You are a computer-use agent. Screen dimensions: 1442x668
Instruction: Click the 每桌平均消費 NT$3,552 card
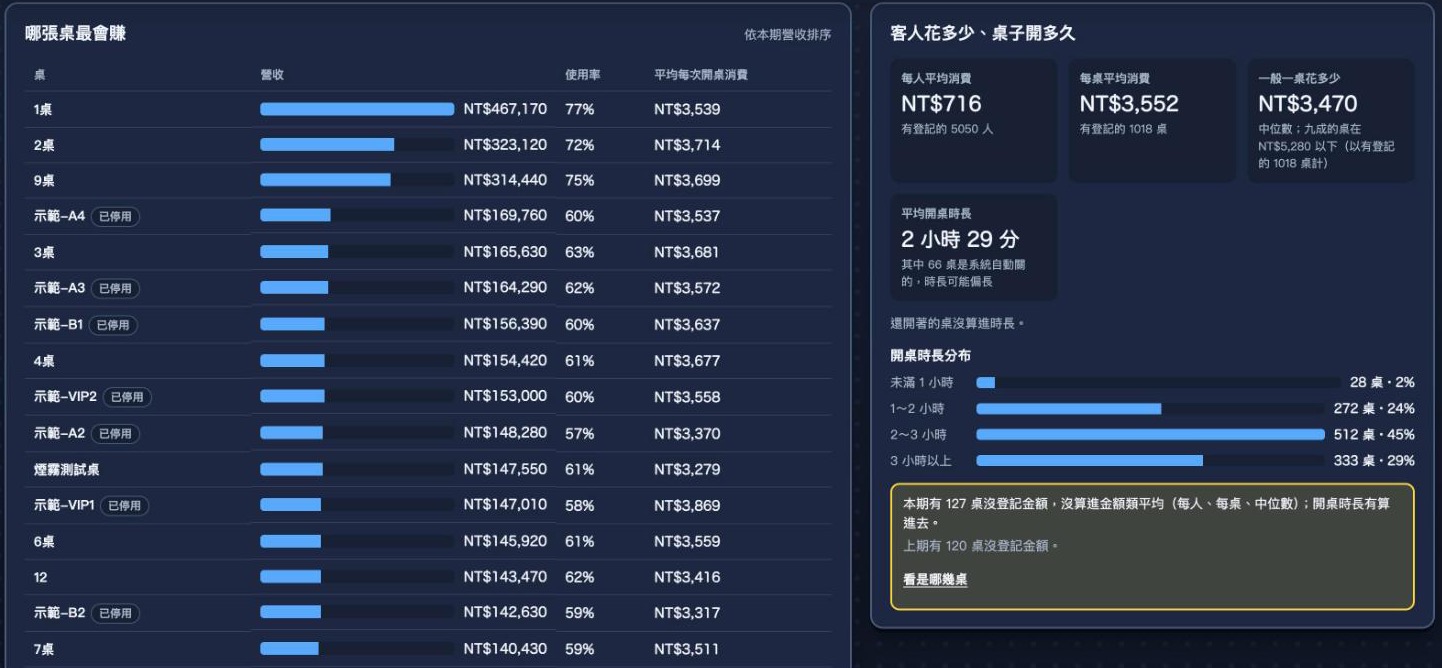(x=1152, y=121)
